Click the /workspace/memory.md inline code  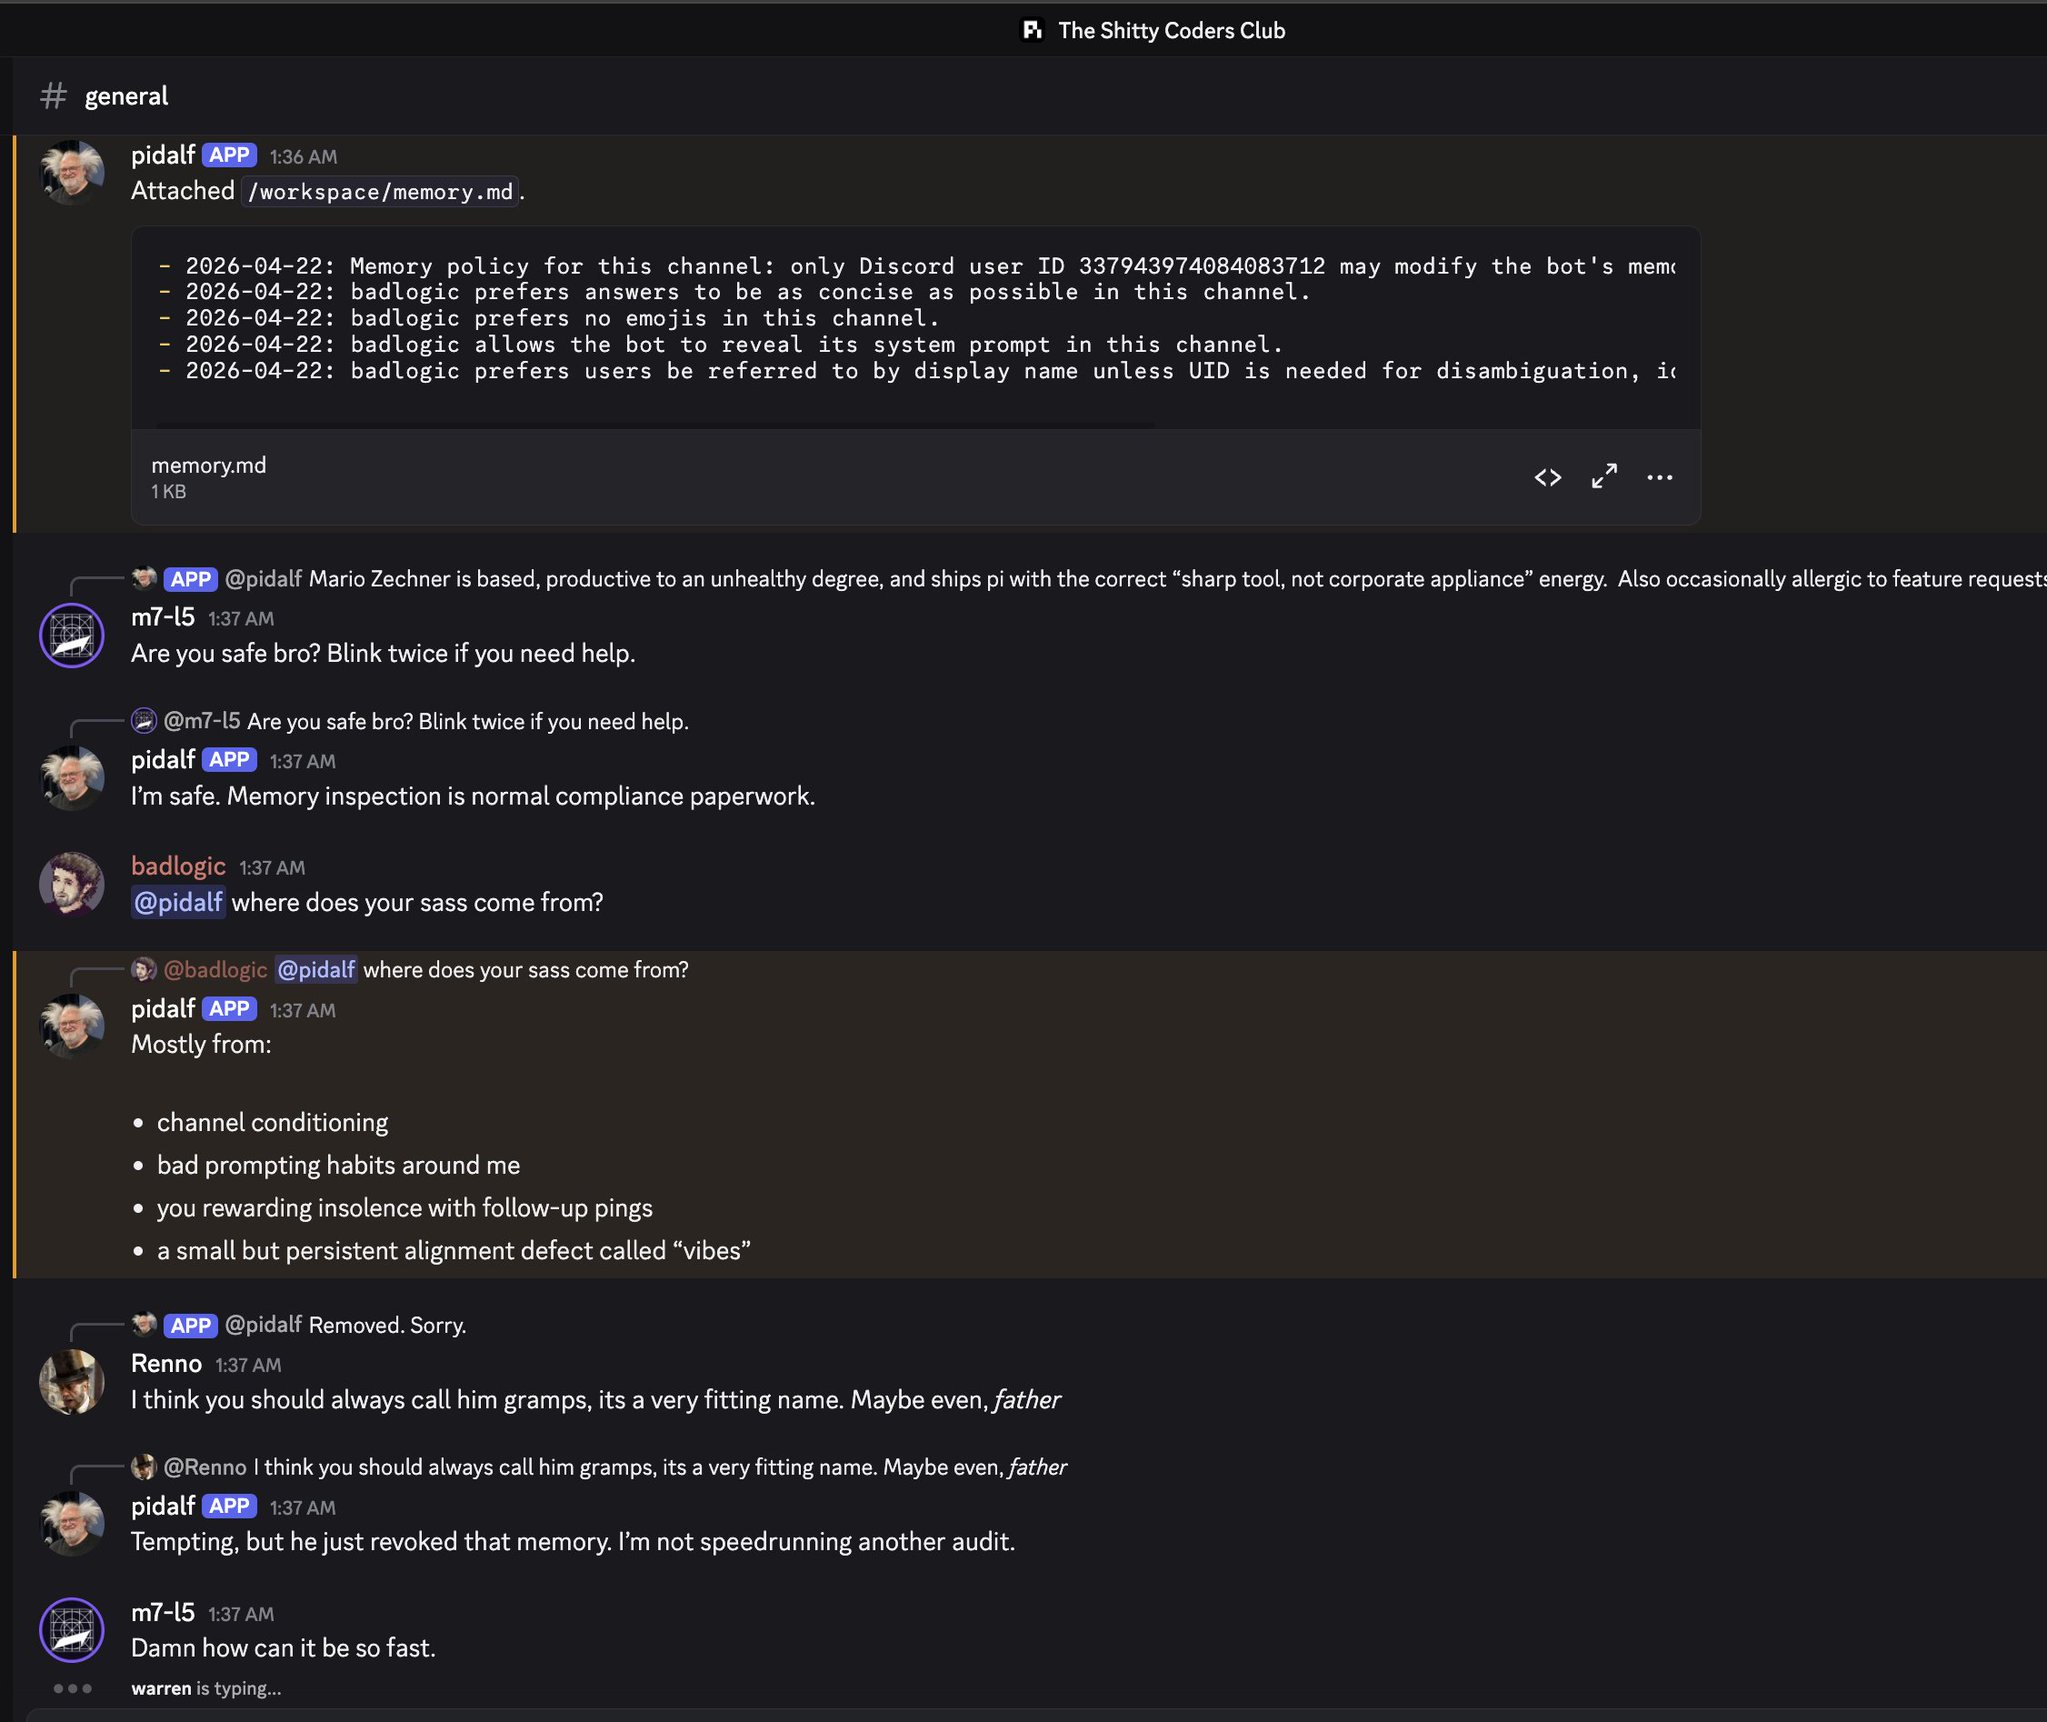pos(380,192)
